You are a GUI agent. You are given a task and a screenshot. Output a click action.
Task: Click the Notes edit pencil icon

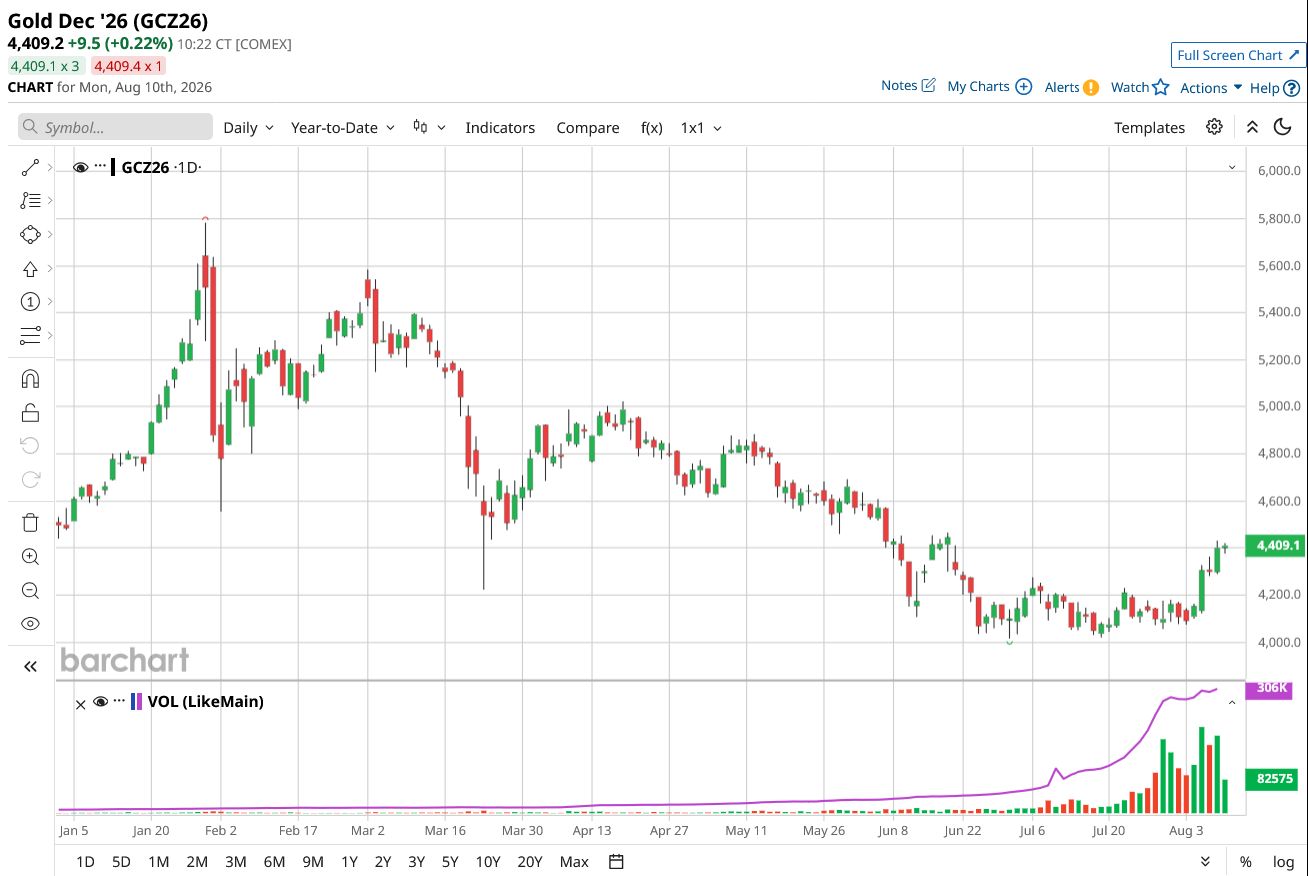[x=928, y=86]
